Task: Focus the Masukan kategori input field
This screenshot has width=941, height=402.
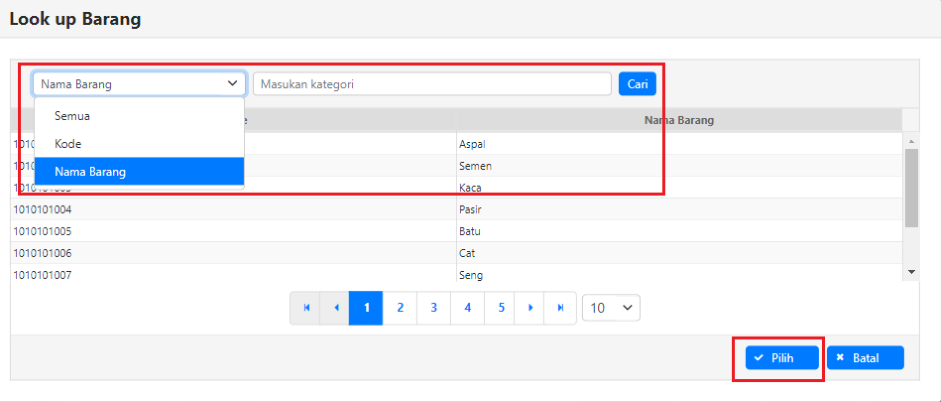Action: (431, 84)
